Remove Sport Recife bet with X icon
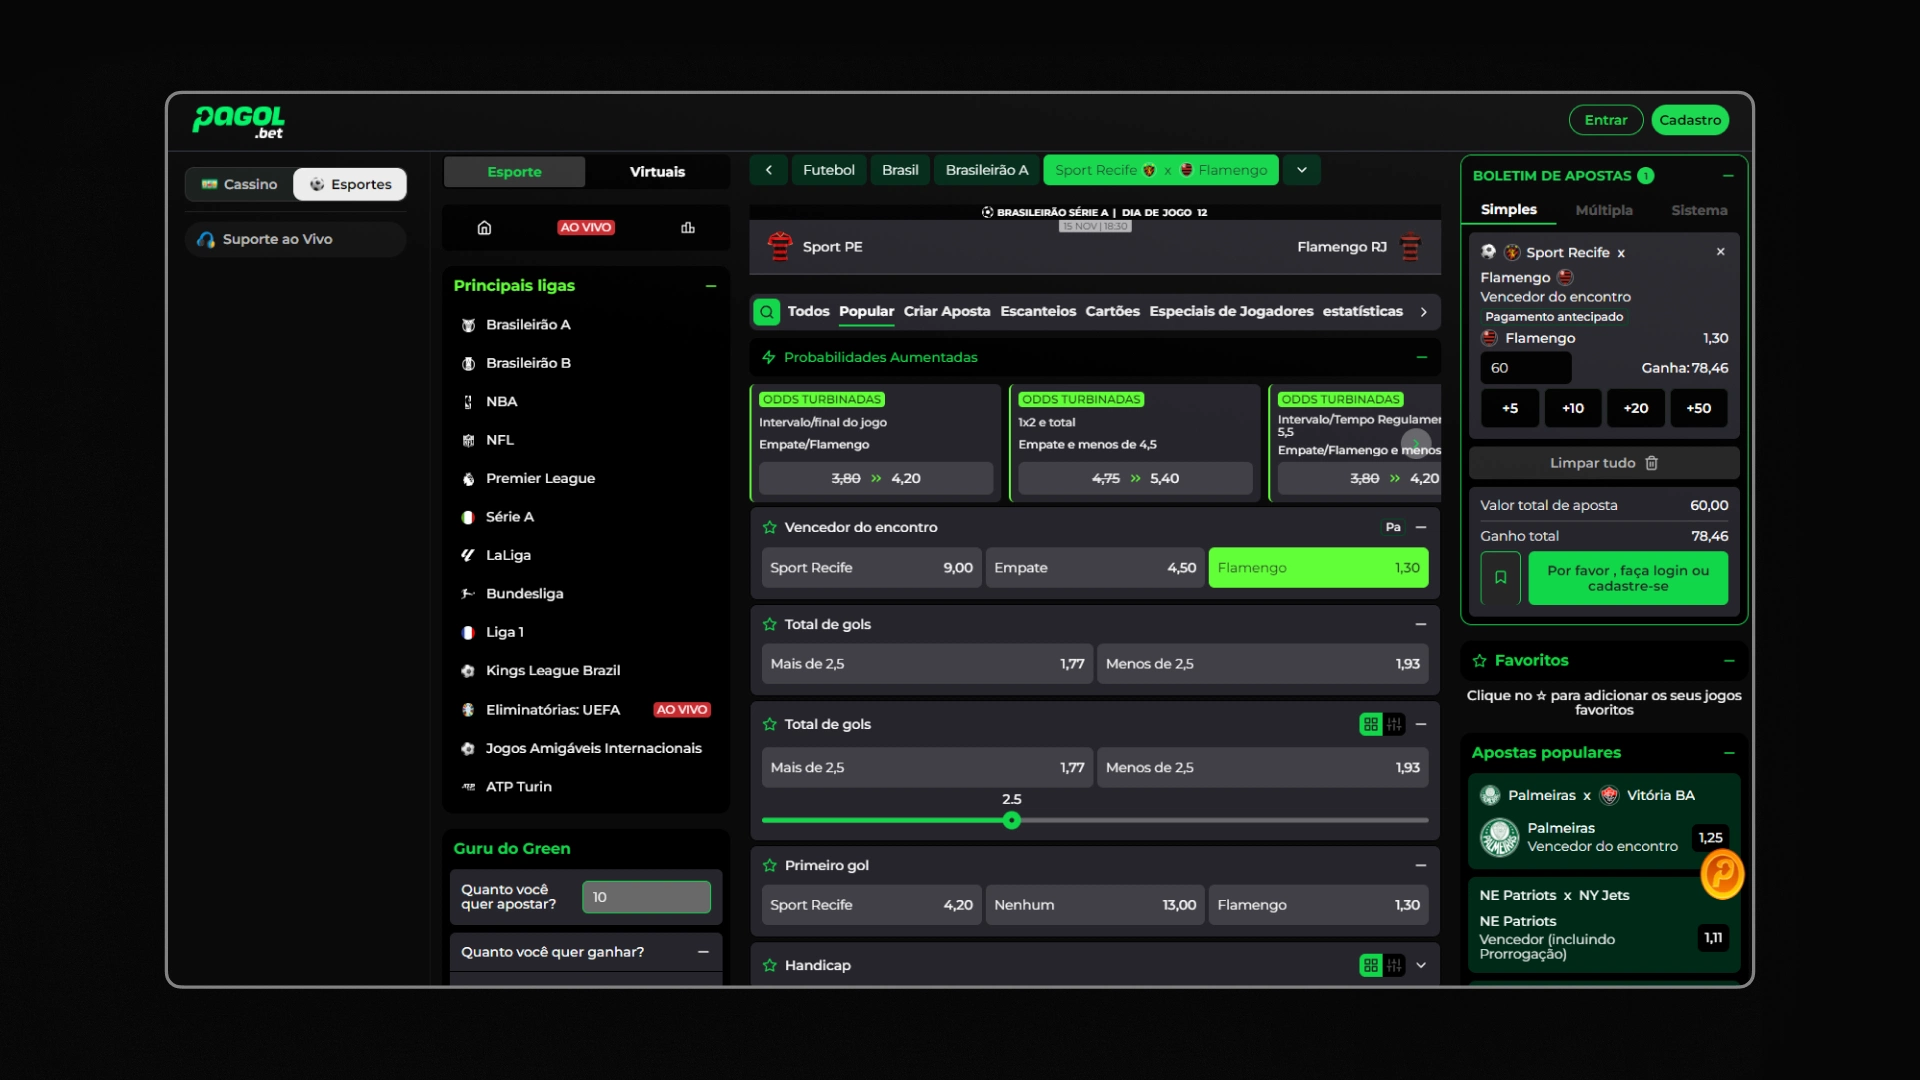Image resolution: width=1920 pixels, height=1080 pixels. click(1721, 252)
